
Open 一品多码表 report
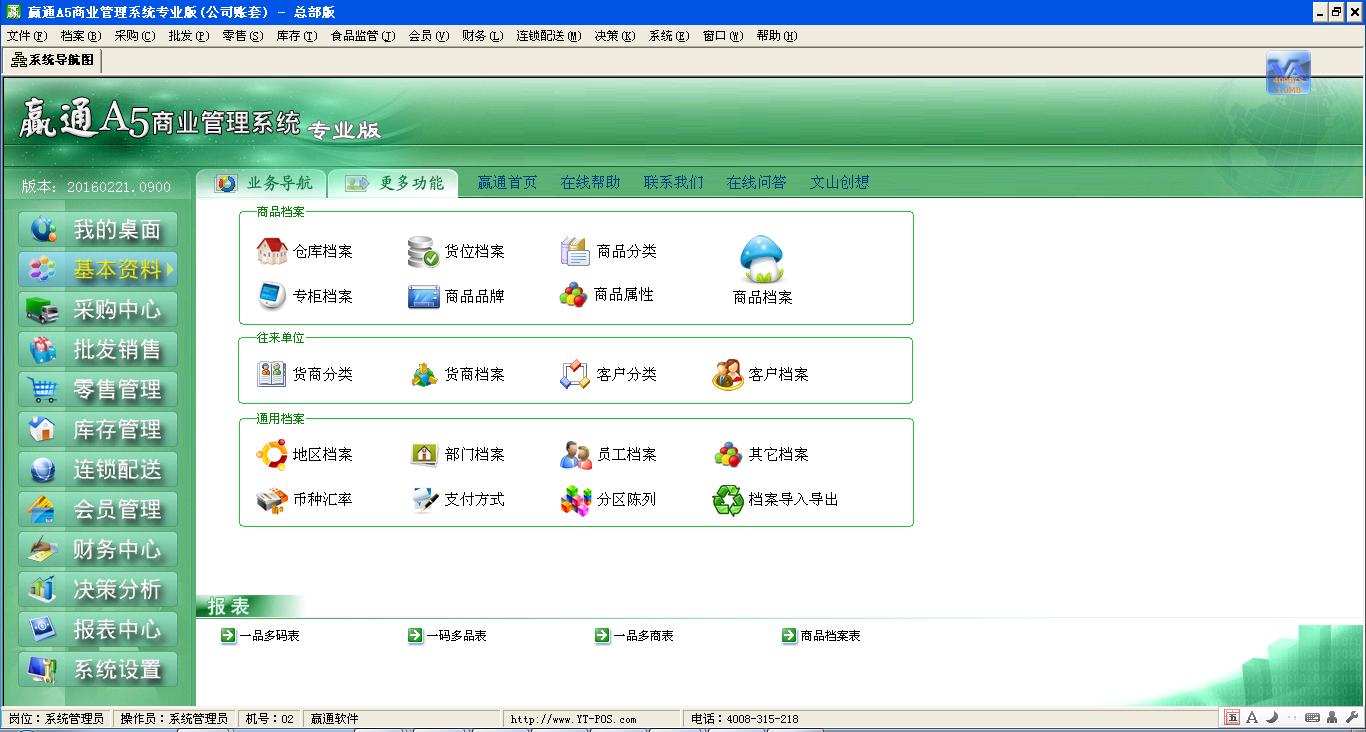pyautogui.click(x=260, y=636)
